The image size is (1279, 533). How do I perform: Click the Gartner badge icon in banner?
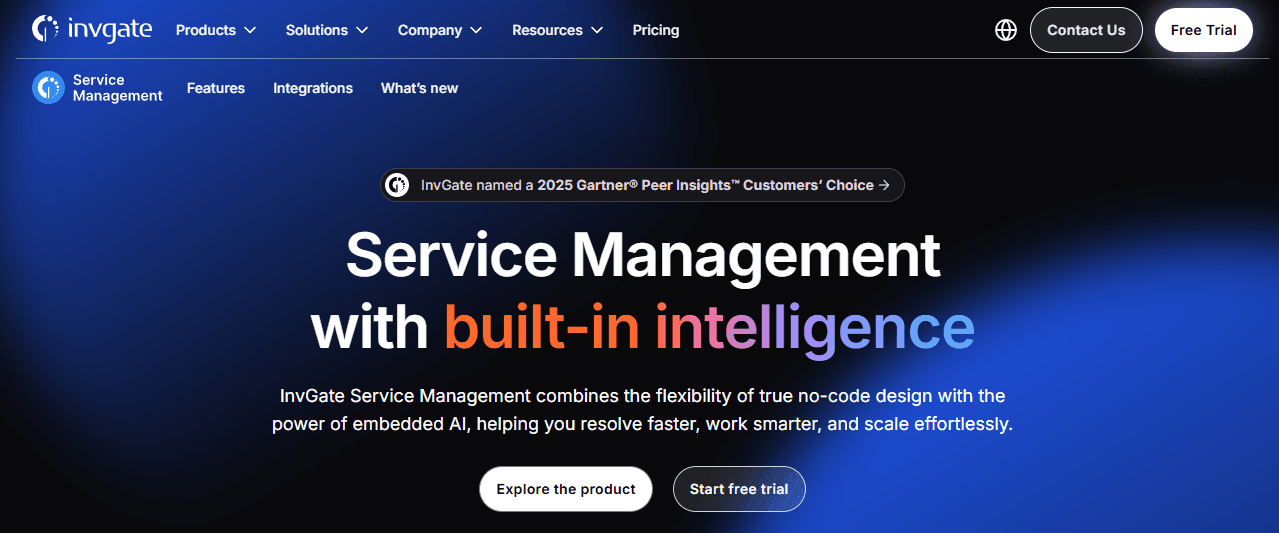click(x=398, y=185)
